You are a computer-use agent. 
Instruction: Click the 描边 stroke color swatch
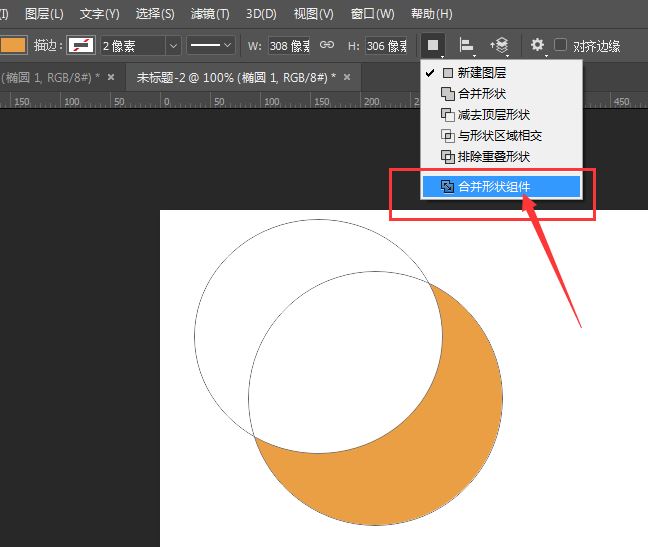81,45
